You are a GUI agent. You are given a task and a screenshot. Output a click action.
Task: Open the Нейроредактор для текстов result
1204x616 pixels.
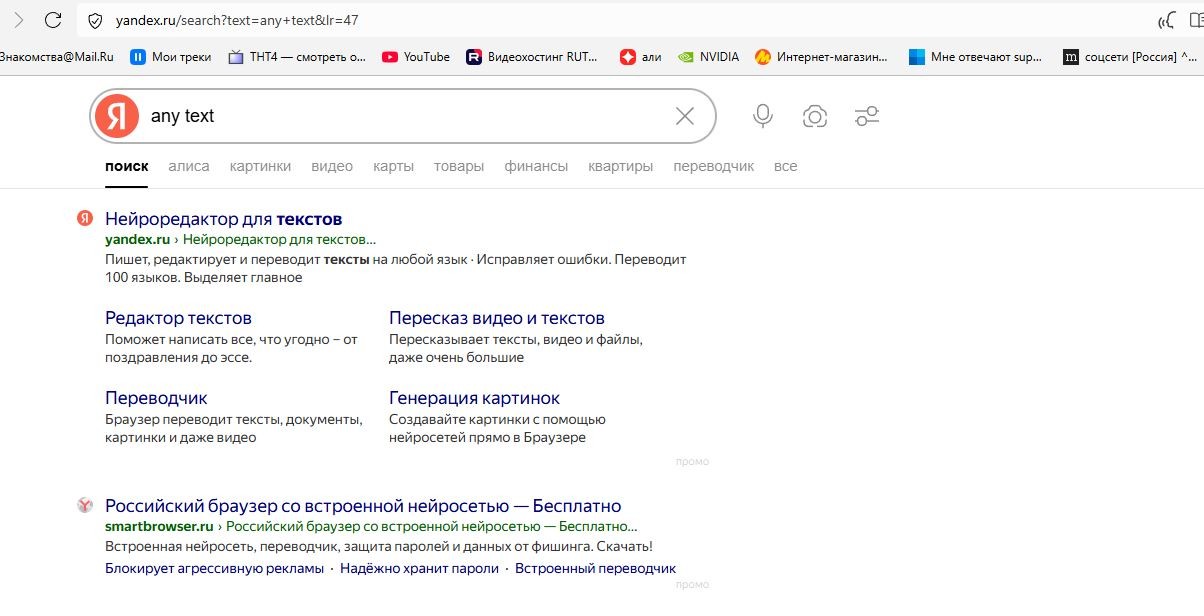(x=223, y=219)
